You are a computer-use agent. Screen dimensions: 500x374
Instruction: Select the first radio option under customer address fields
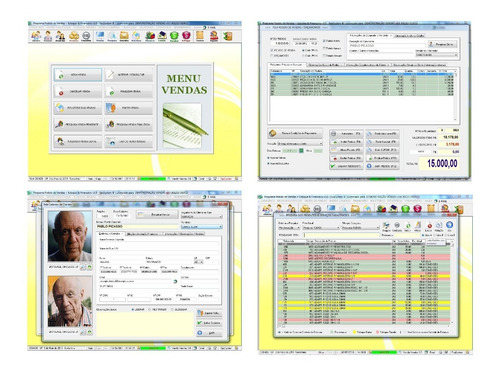(x=133, y=310)
